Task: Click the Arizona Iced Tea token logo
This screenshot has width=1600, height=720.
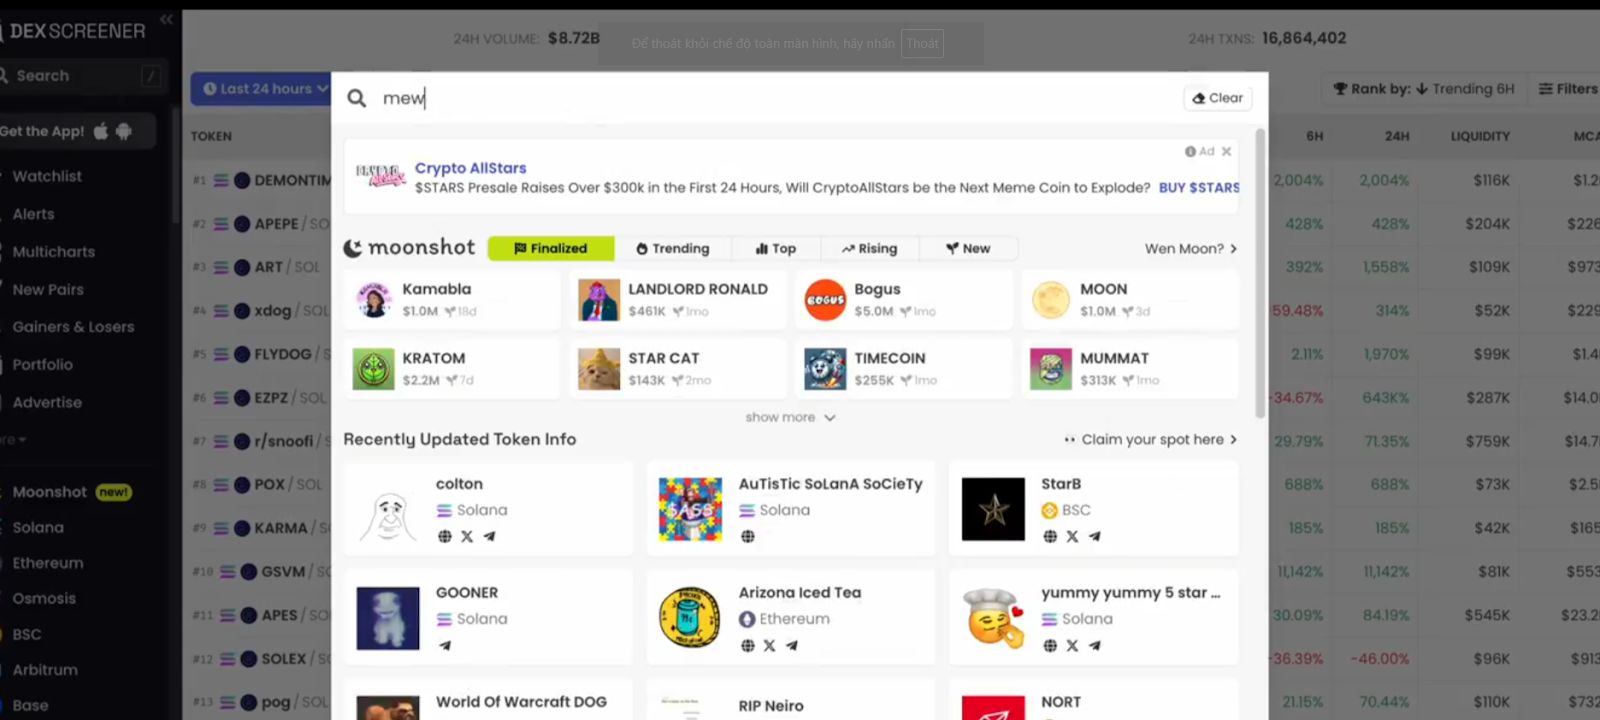Action: (x=689, y=618)
